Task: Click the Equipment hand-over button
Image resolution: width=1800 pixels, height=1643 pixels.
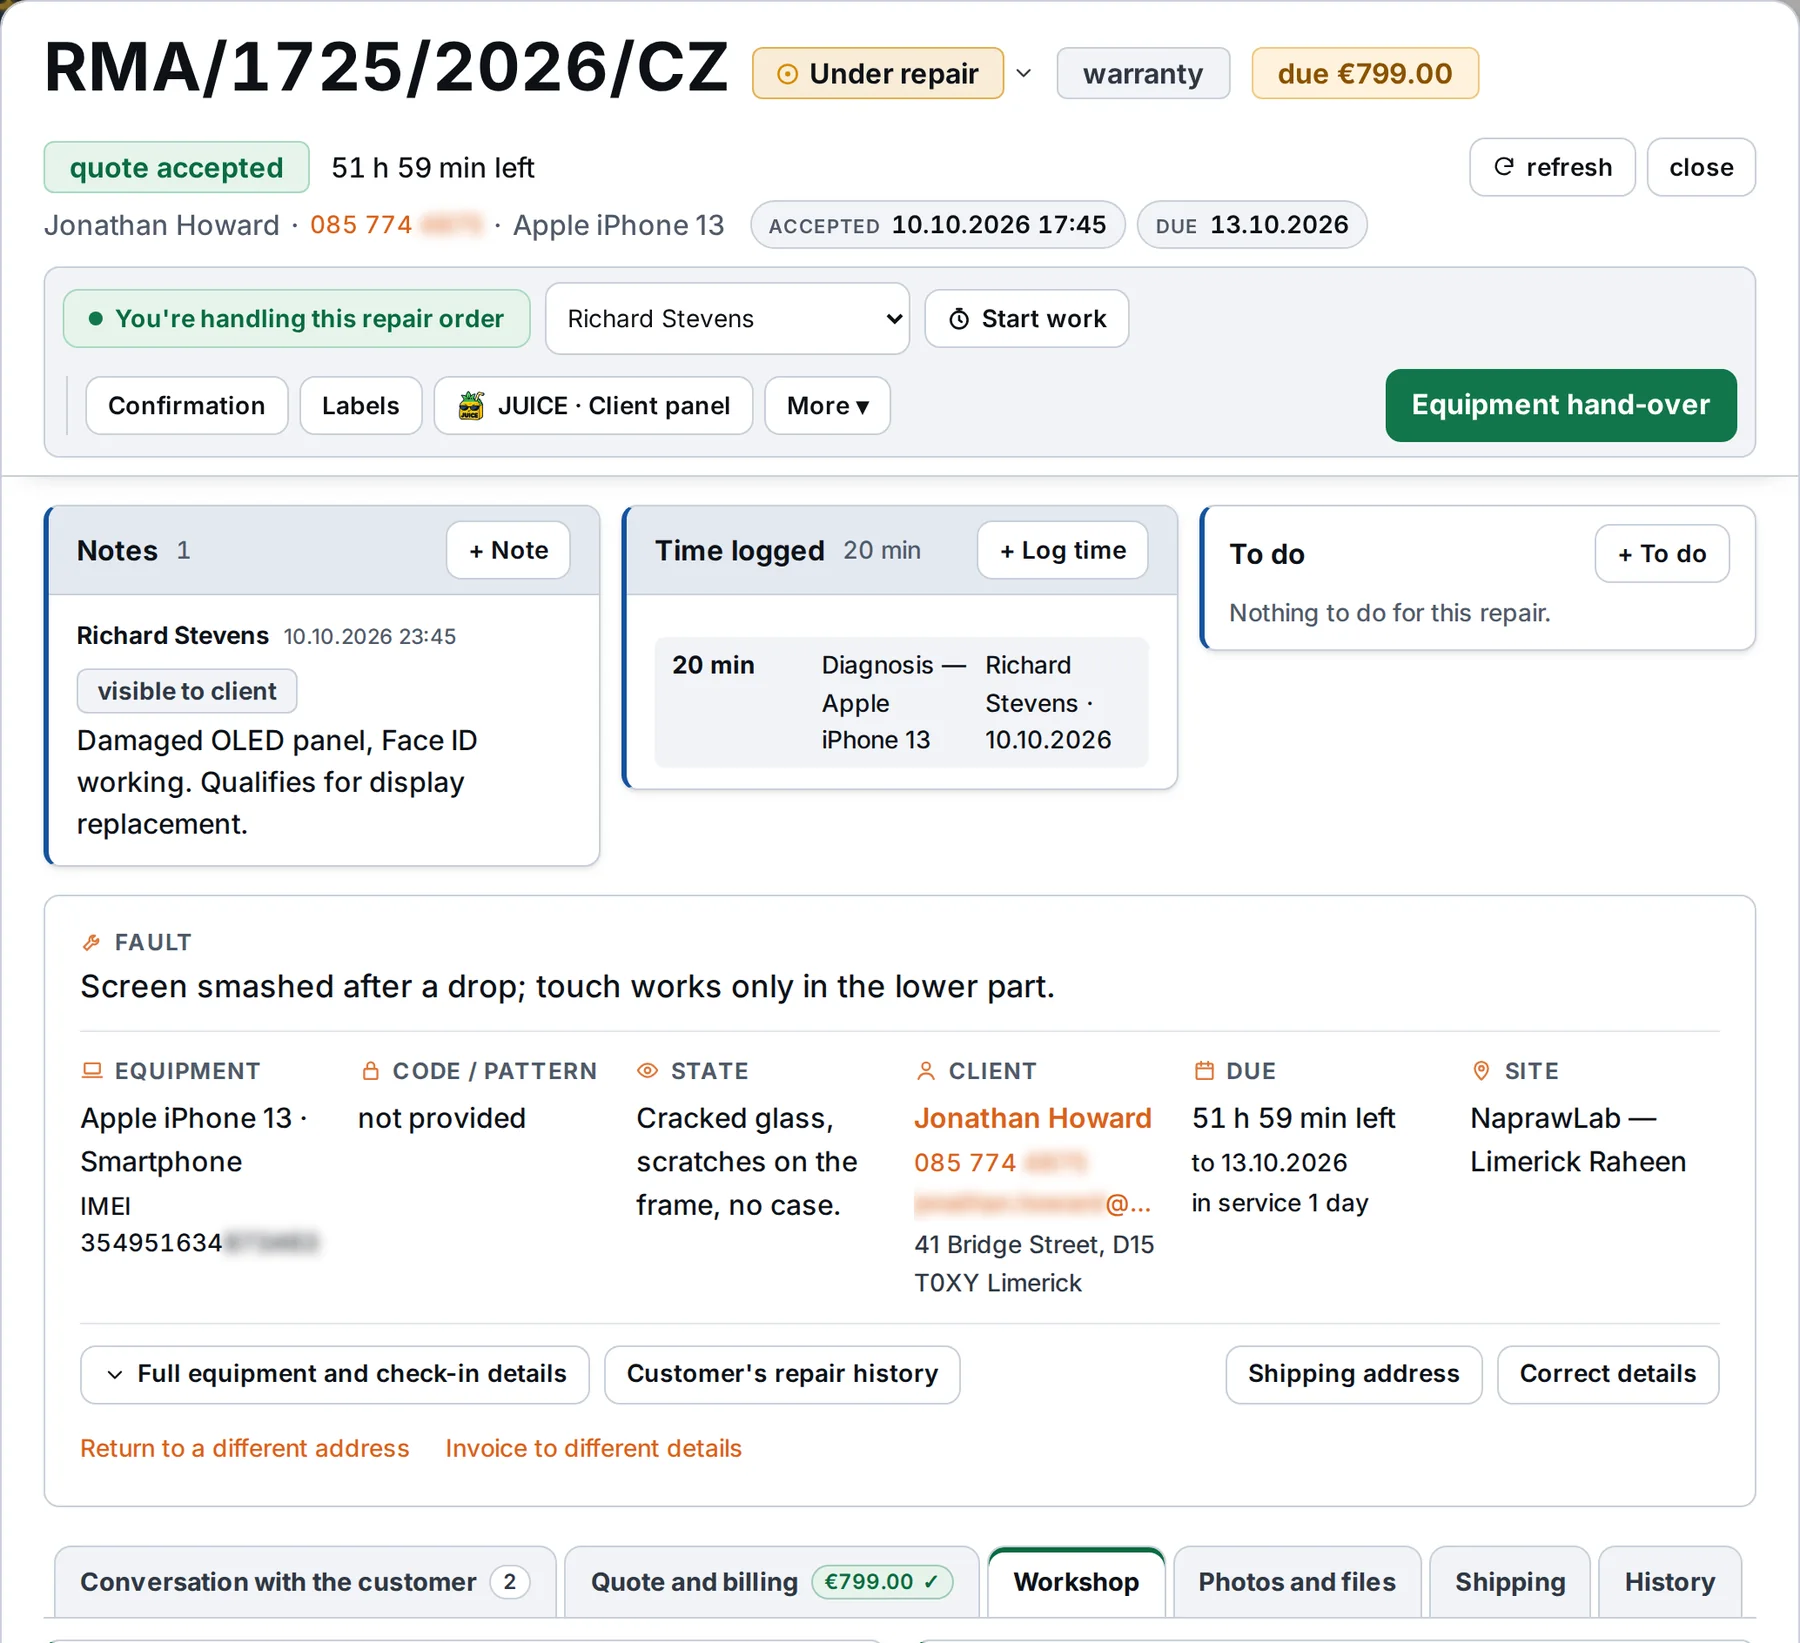Action: (x=1560, y=405)
